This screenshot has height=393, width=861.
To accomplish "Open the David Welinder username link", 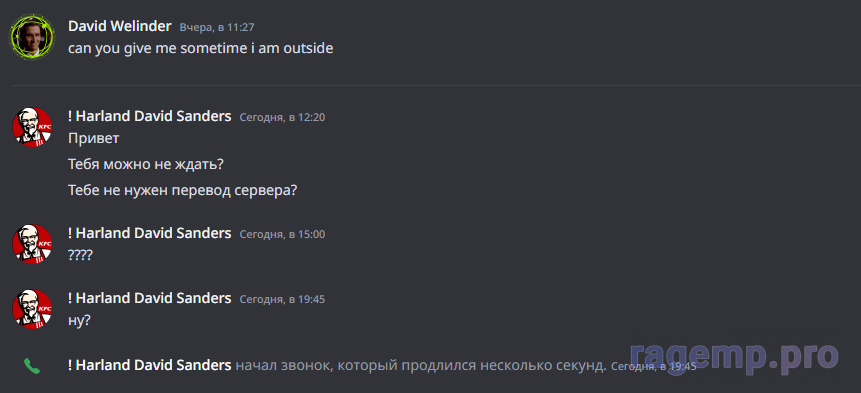I will 120,26.
